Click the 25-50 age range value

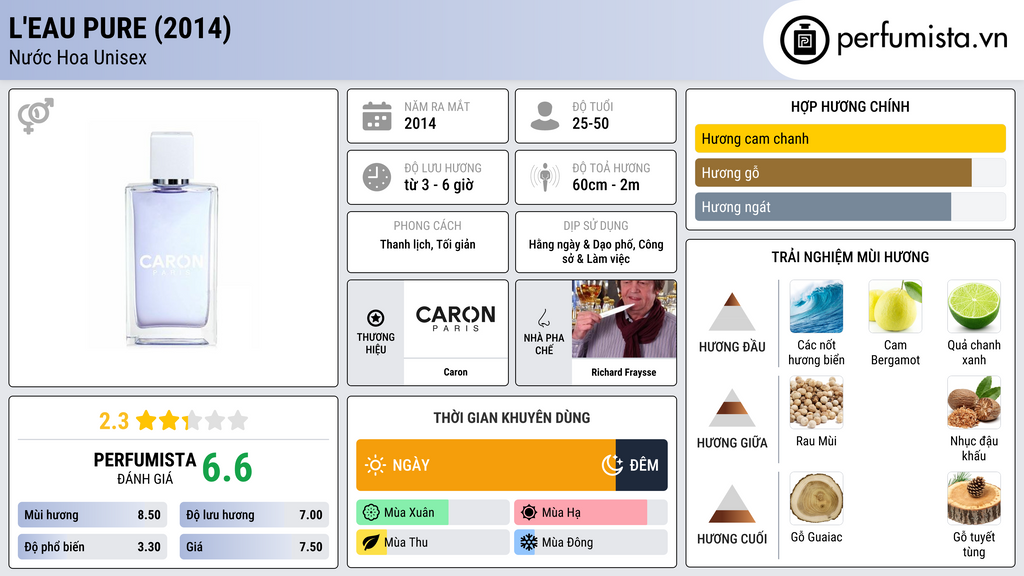click(x=590, y=123)
